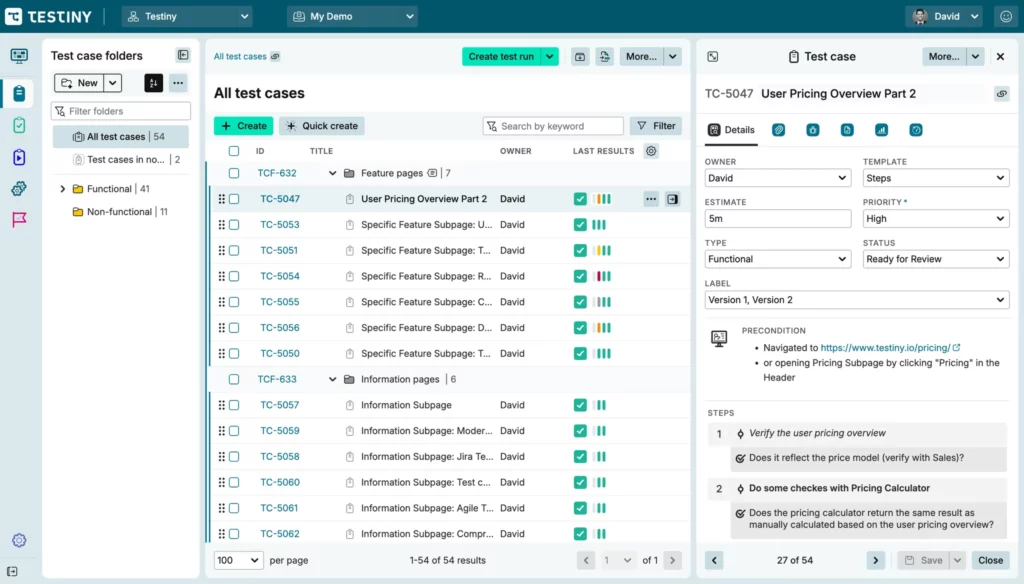Open the attachments tab icon in test case panel
Screen dimensions: 1024x584
pos(778,130)
